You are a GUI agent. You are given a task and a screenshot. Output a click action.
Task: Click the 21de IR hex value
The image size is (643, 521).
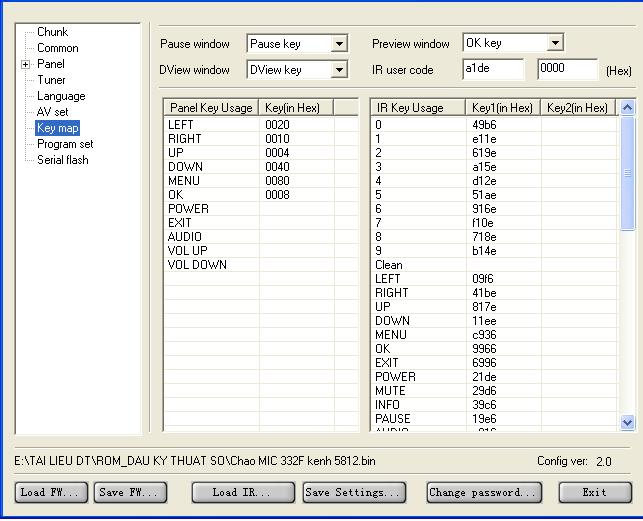pyautogui.click(x=484, y=377)
